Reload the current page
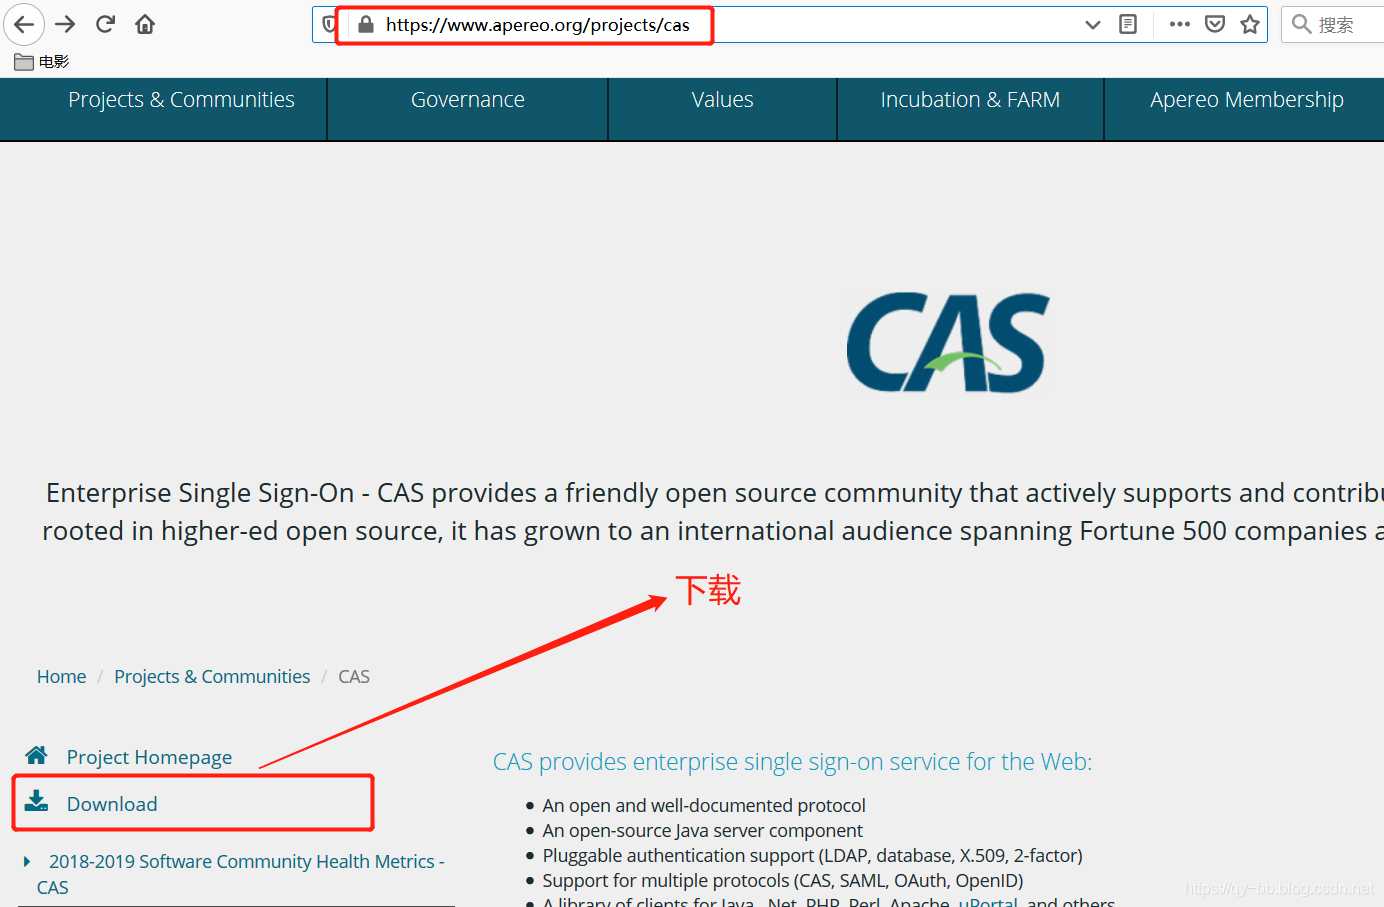 104,24
